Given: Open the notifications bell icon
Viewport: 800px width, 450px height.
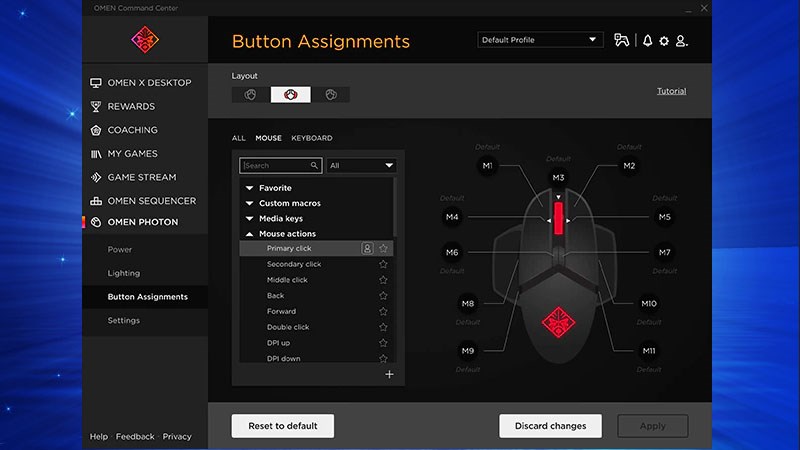Looking at the screenshot, I should (x=647, y=41).
